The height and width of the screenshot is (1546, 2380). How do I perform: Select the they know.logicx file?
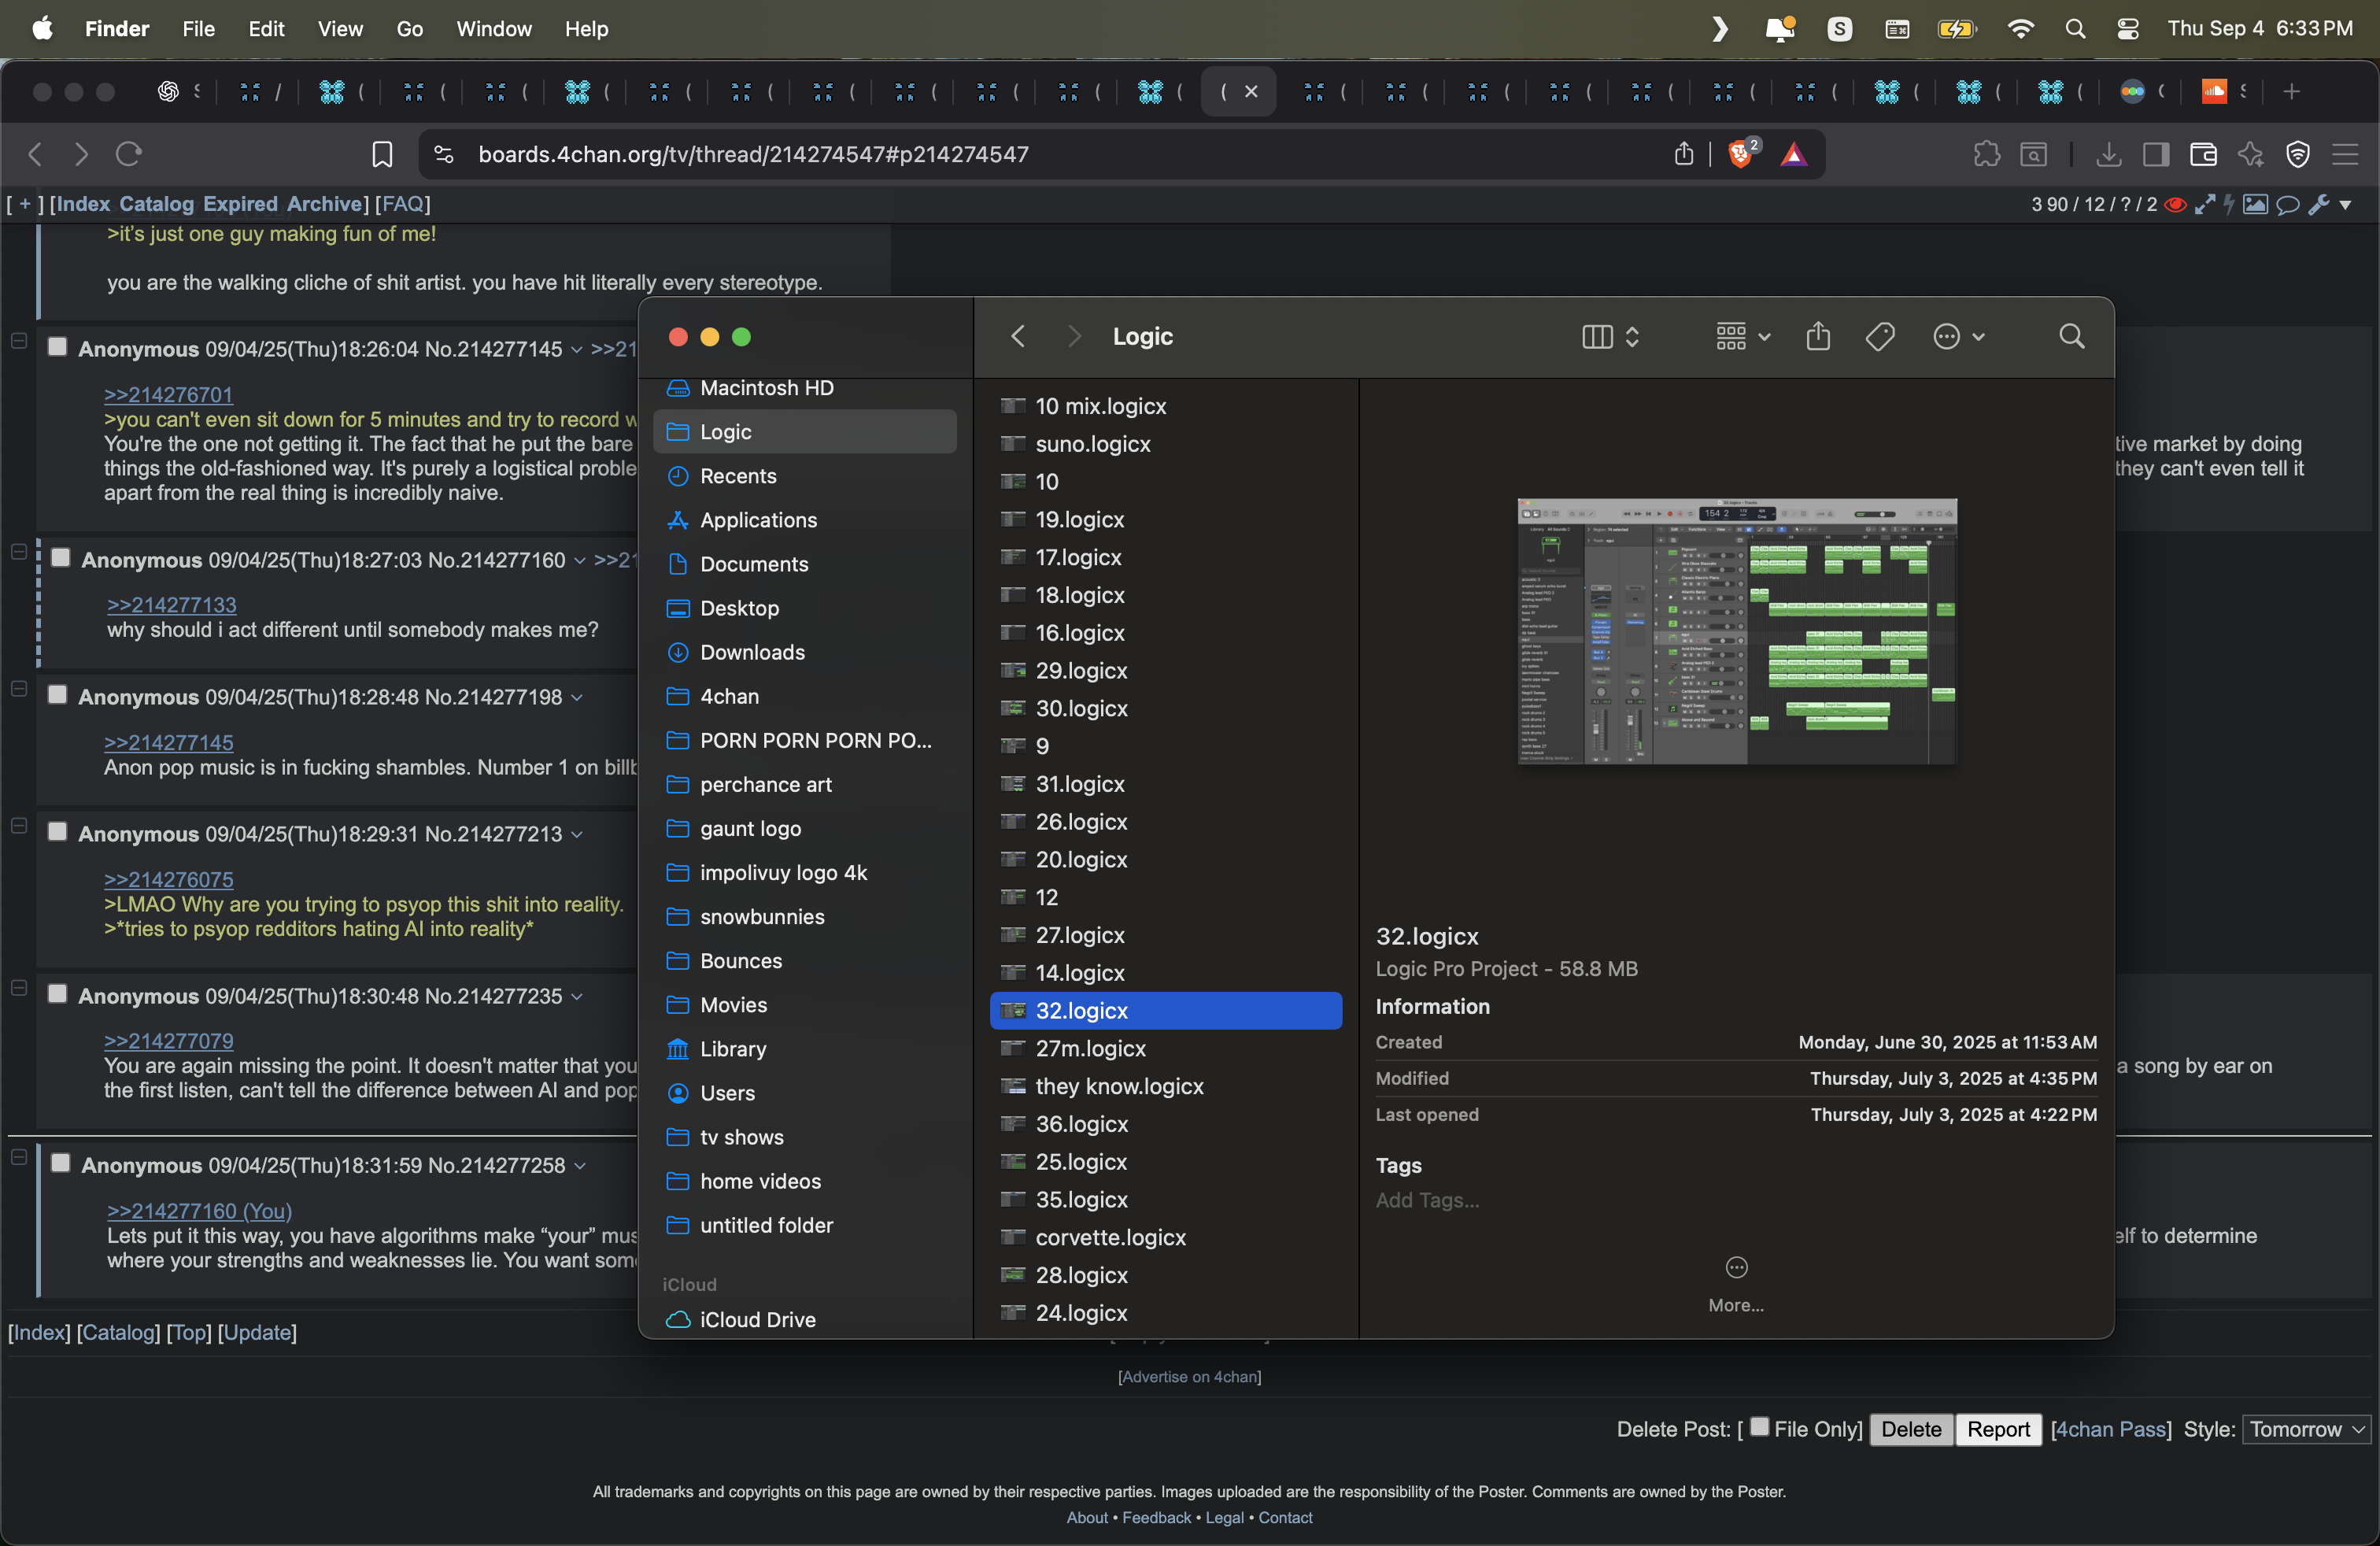pos(1119,1086)
